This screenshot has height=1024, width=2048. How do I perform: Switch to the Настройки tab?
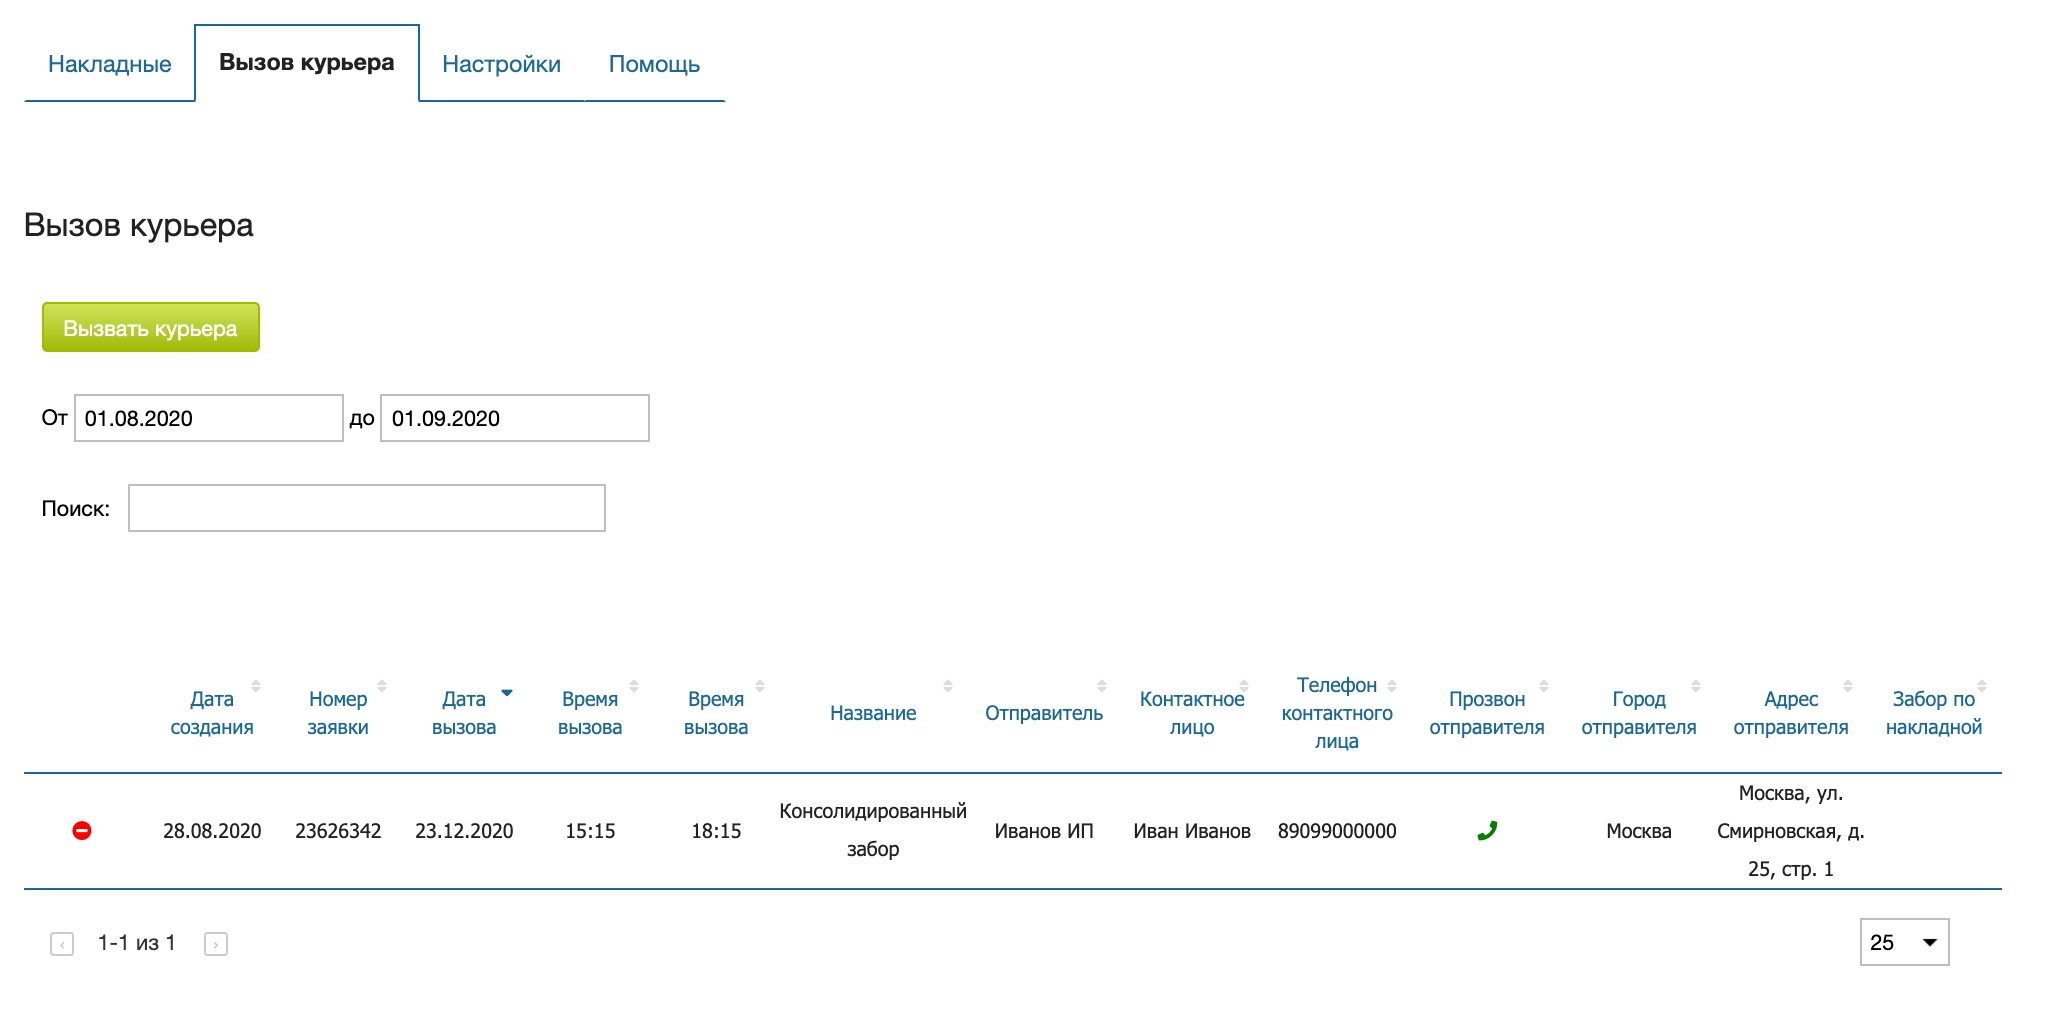501,64
